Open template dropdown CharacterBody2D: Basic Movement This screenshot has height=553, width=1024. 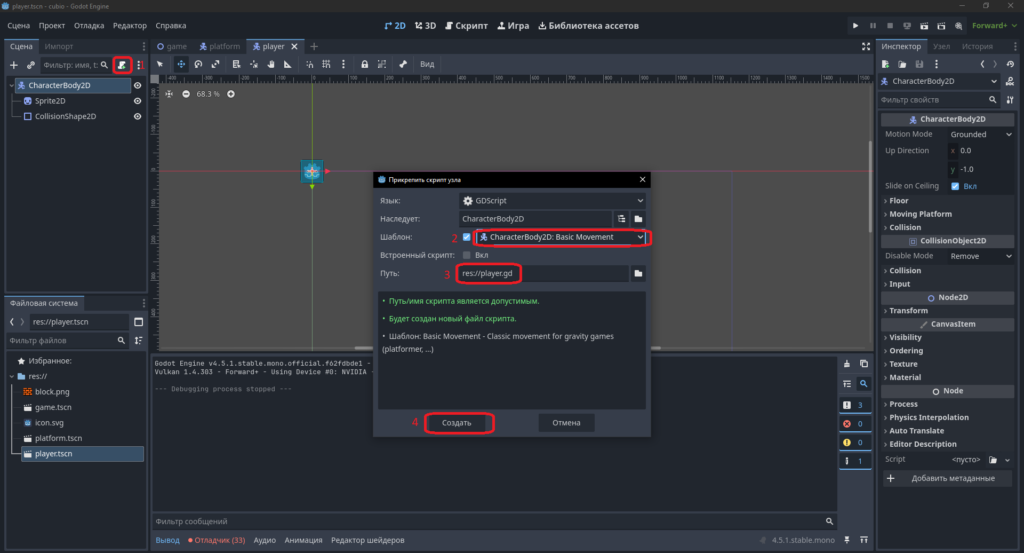(x=561, y=237)
